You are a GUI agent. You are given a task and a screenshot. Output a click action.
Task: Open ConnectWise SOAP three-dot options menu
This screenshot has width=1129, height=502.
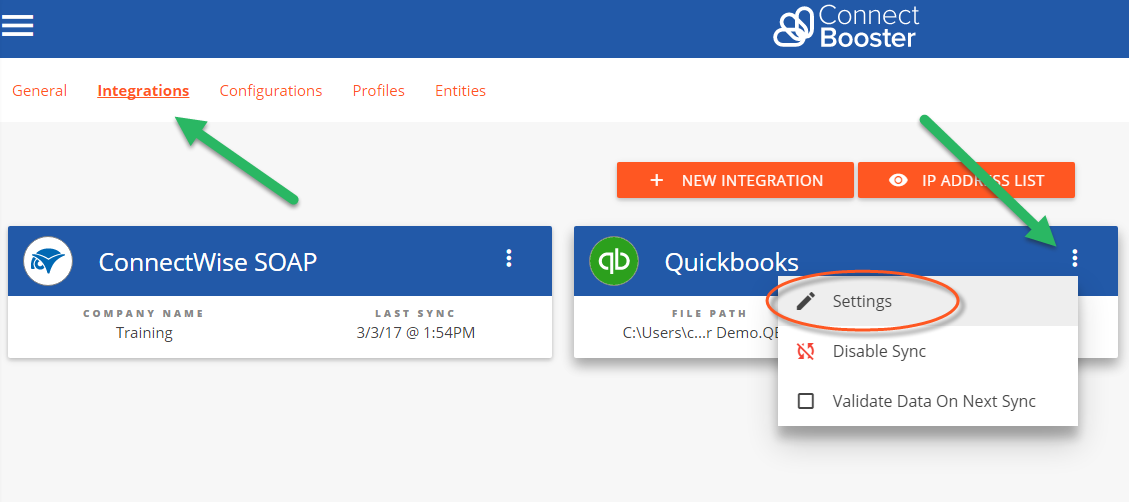coord(509,259)
